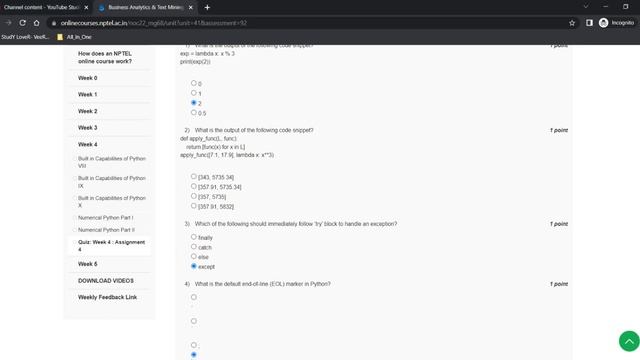Open lesson Numerical Python Part I
Viewport: 640px width, 360px height.
[x=106, y=218]
